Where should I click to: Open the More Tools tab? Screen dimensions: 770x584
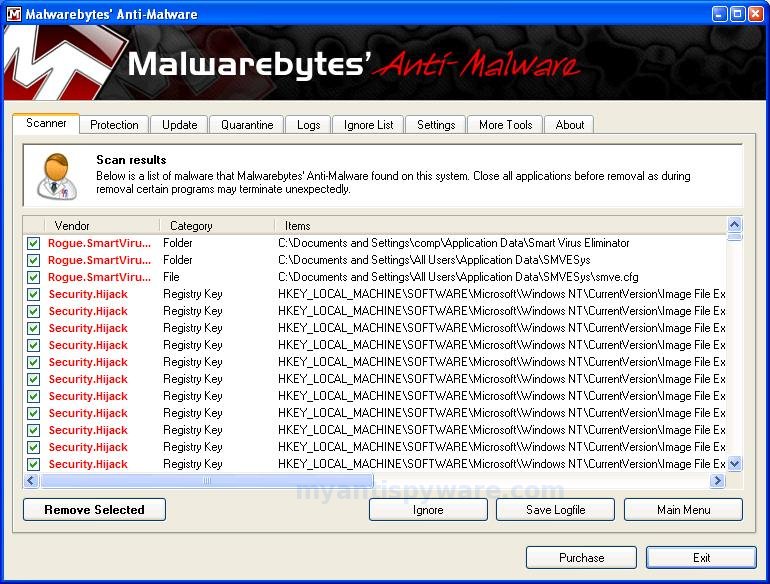pyautogui.click(x=506, y=125)
